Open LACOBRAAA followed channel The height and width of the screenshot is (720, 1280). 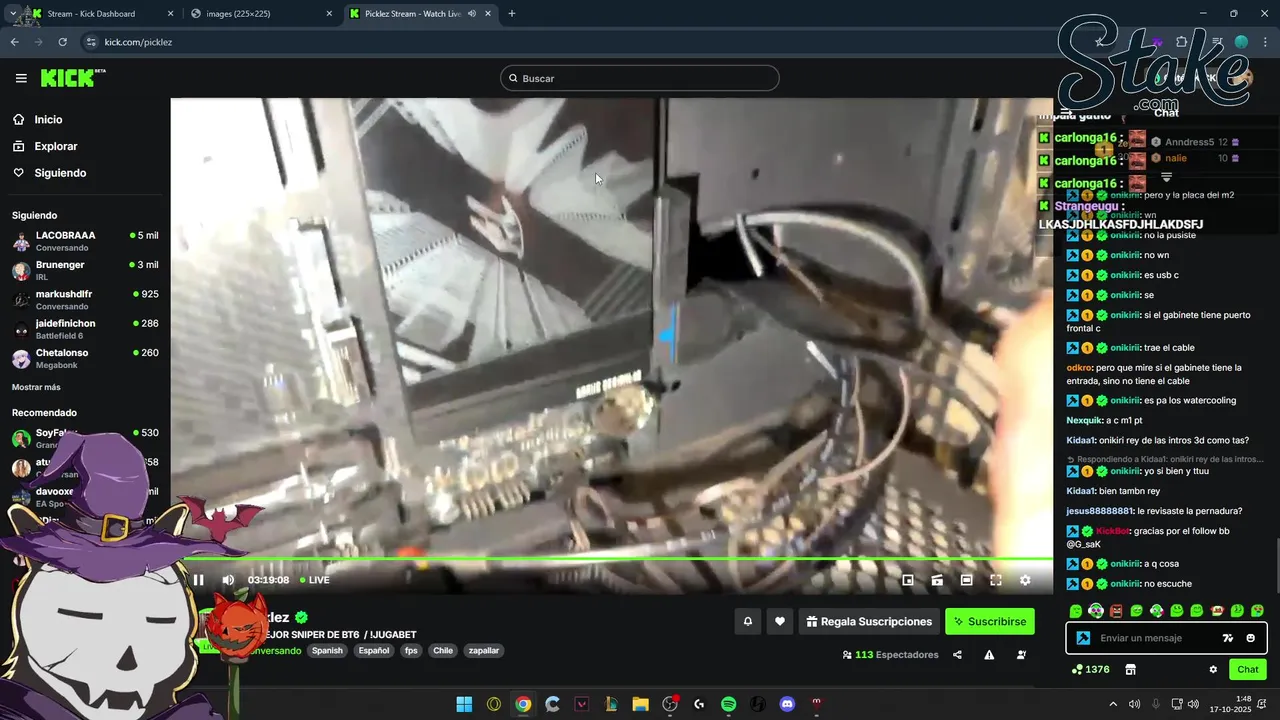pyautogui.click(x=85, y=241)
